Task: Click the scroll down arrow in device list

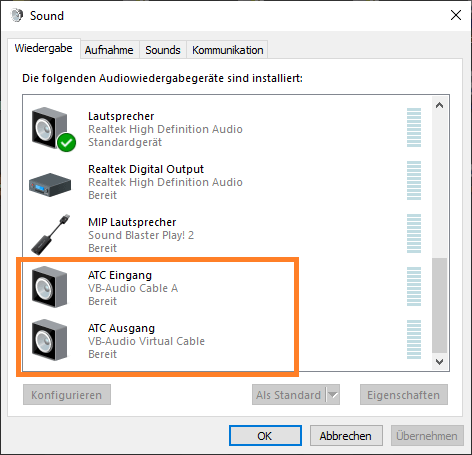Action: click(439, 362)
